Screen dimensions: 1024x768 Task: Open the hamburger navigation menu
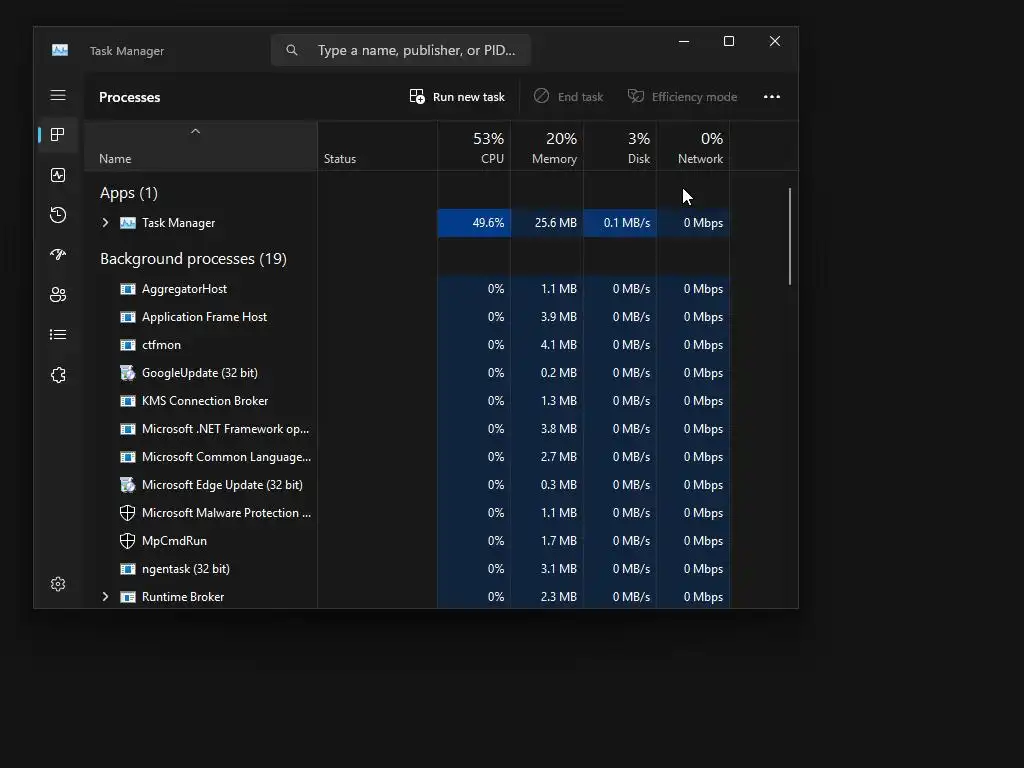pyautogui.click(x=58, y=95)
